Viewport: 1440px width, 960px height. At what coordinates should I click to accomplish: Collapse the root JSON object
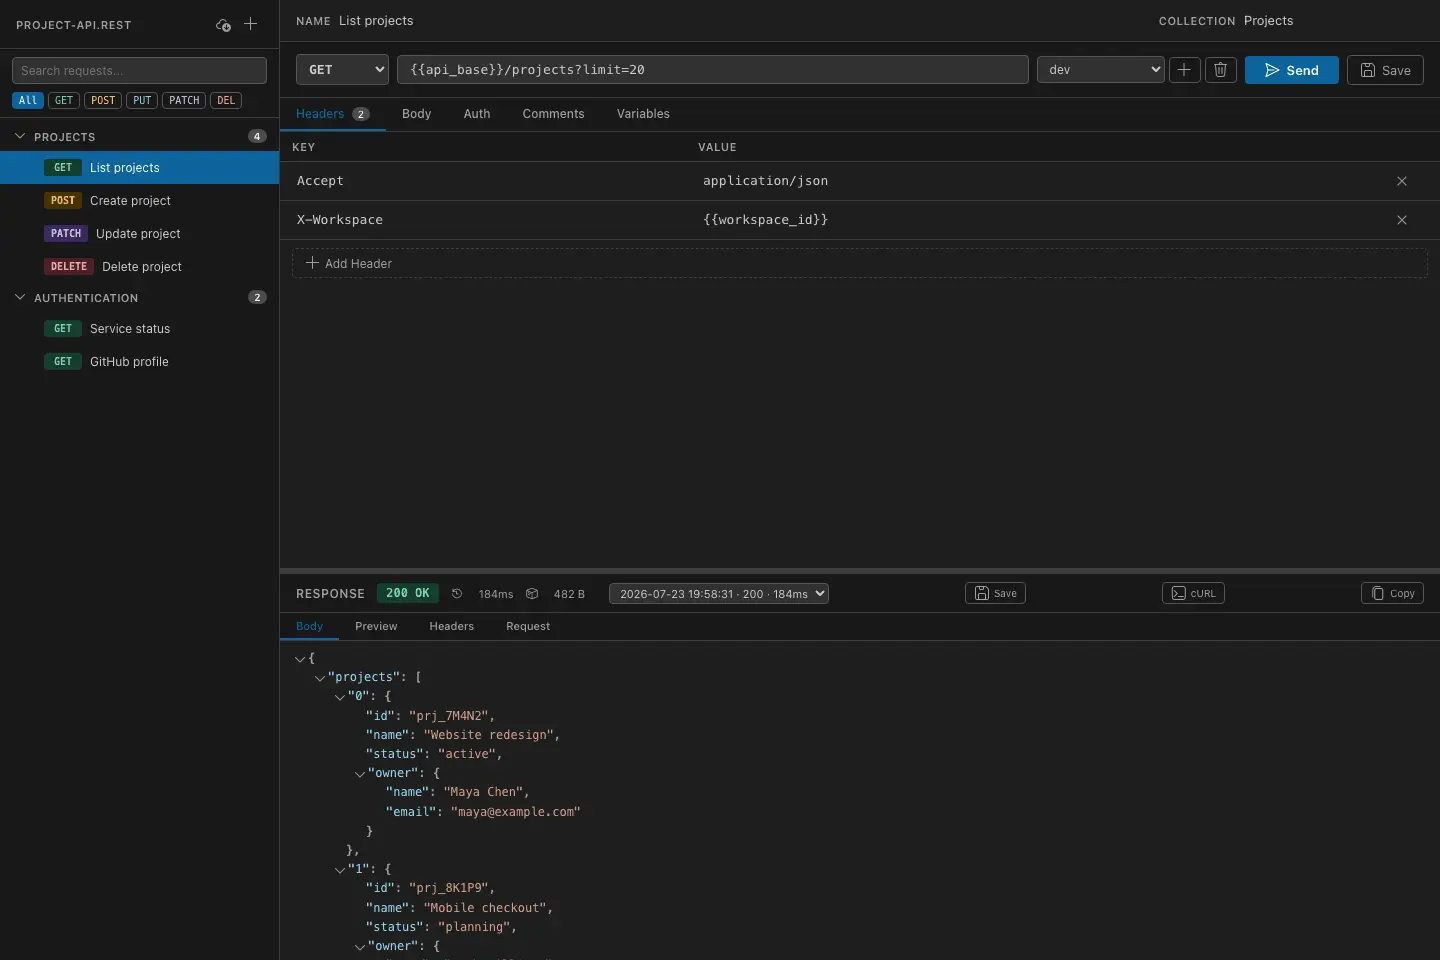(300, 659)
